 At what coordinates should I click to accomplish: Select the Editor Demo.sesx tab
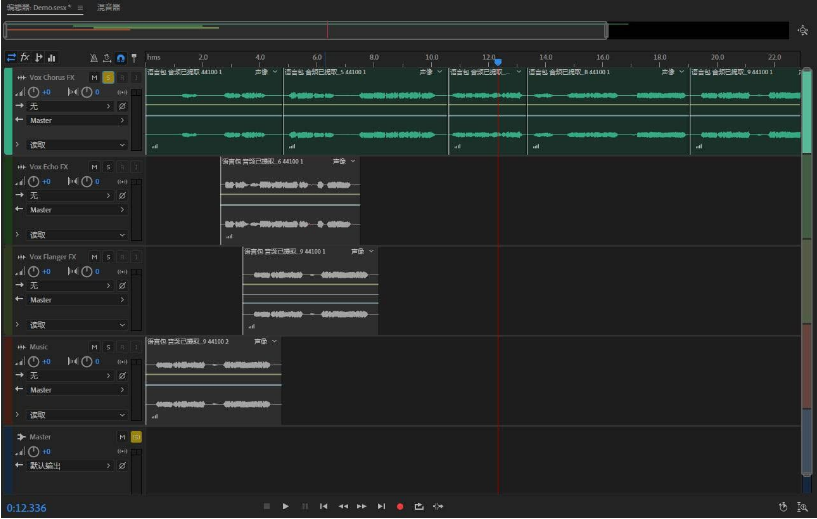tap(38, 7)
